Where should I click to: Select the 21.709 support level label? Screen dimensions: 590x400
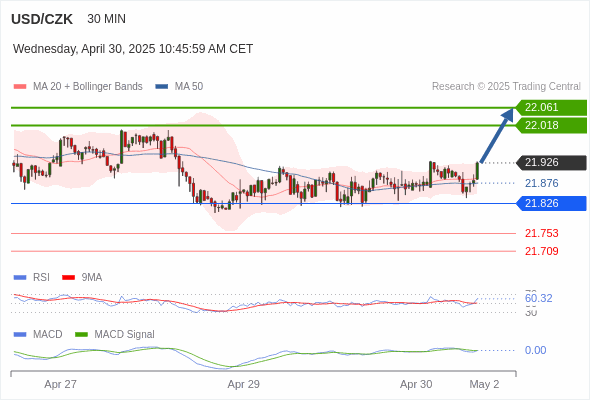541,251
